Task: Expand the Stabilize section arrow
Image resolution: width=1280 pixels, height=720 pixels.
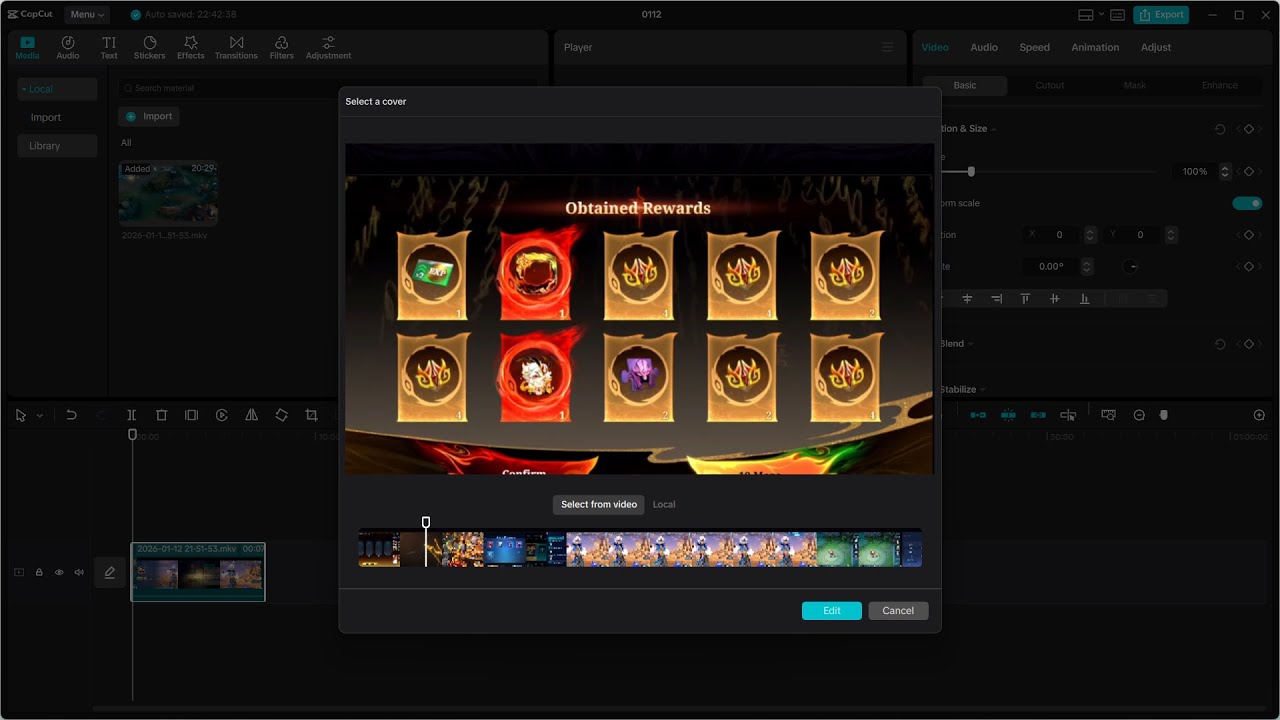Action: click(x=982, y=390)
